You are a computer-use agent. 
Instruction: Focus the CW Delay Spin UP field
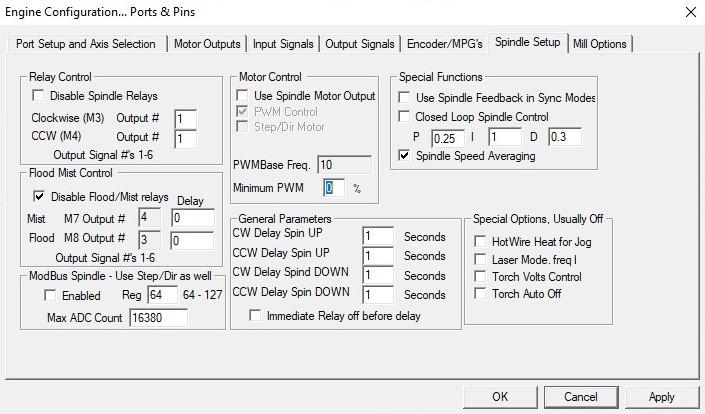click(x=378, y=237)
